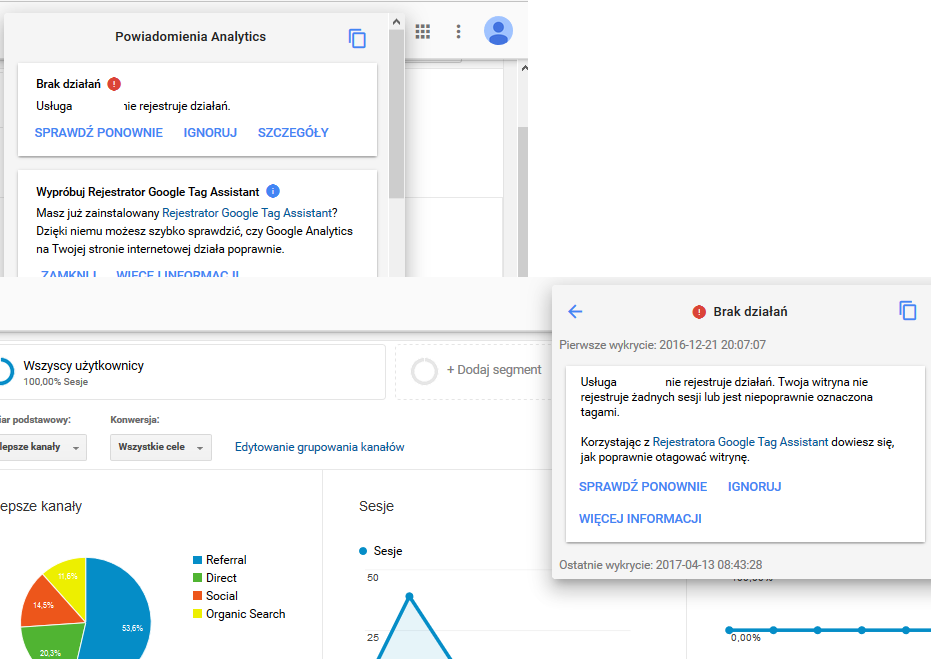
Task: Click the empty segment circle placeholder
Action: 424,371
